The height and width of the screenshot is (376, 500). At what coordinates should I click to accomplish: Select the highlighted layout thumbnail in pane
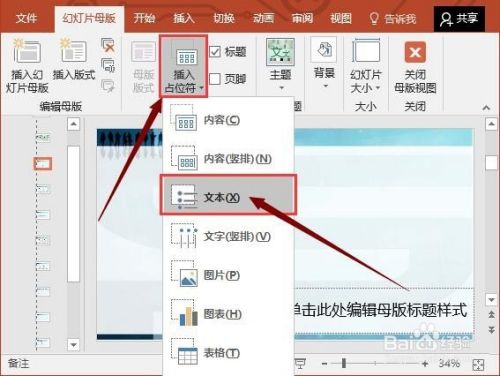click(x=43, y=164)
